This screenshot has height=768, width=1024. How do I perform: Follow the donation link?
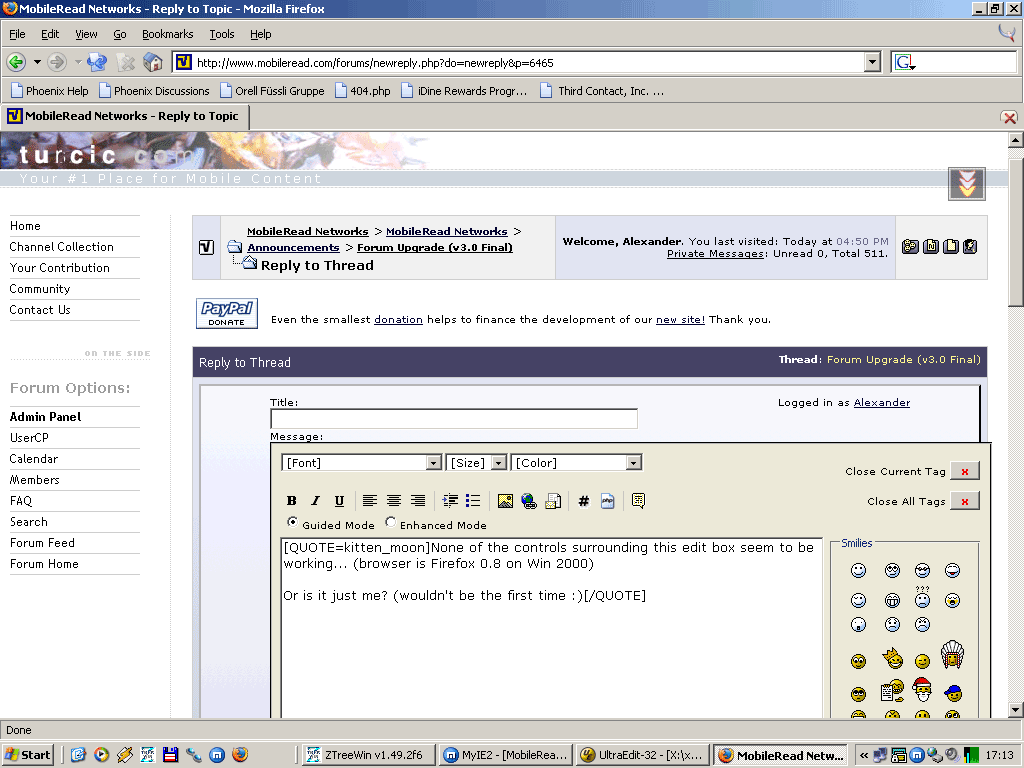[x=398, y=319]
